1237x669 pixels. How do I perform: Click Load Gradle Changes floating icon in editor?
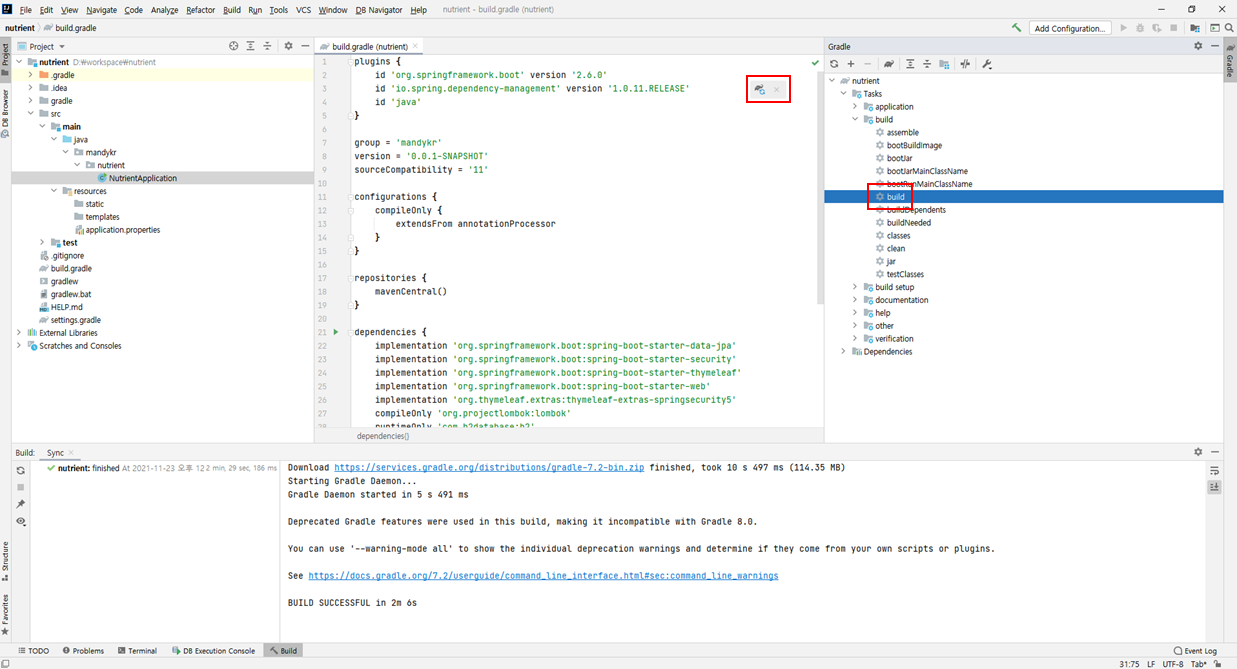click(759, 90)
